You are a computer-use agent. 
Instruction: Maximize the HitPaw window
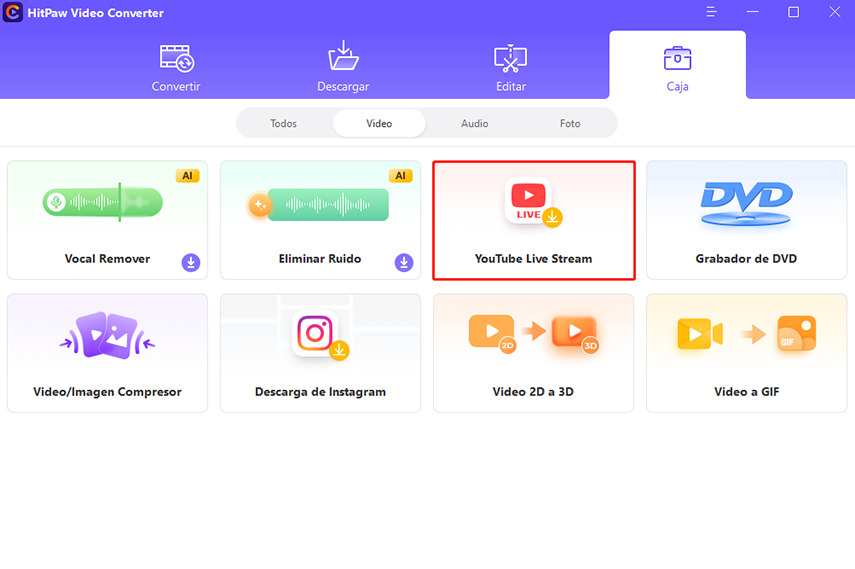(x=793, y=12)
